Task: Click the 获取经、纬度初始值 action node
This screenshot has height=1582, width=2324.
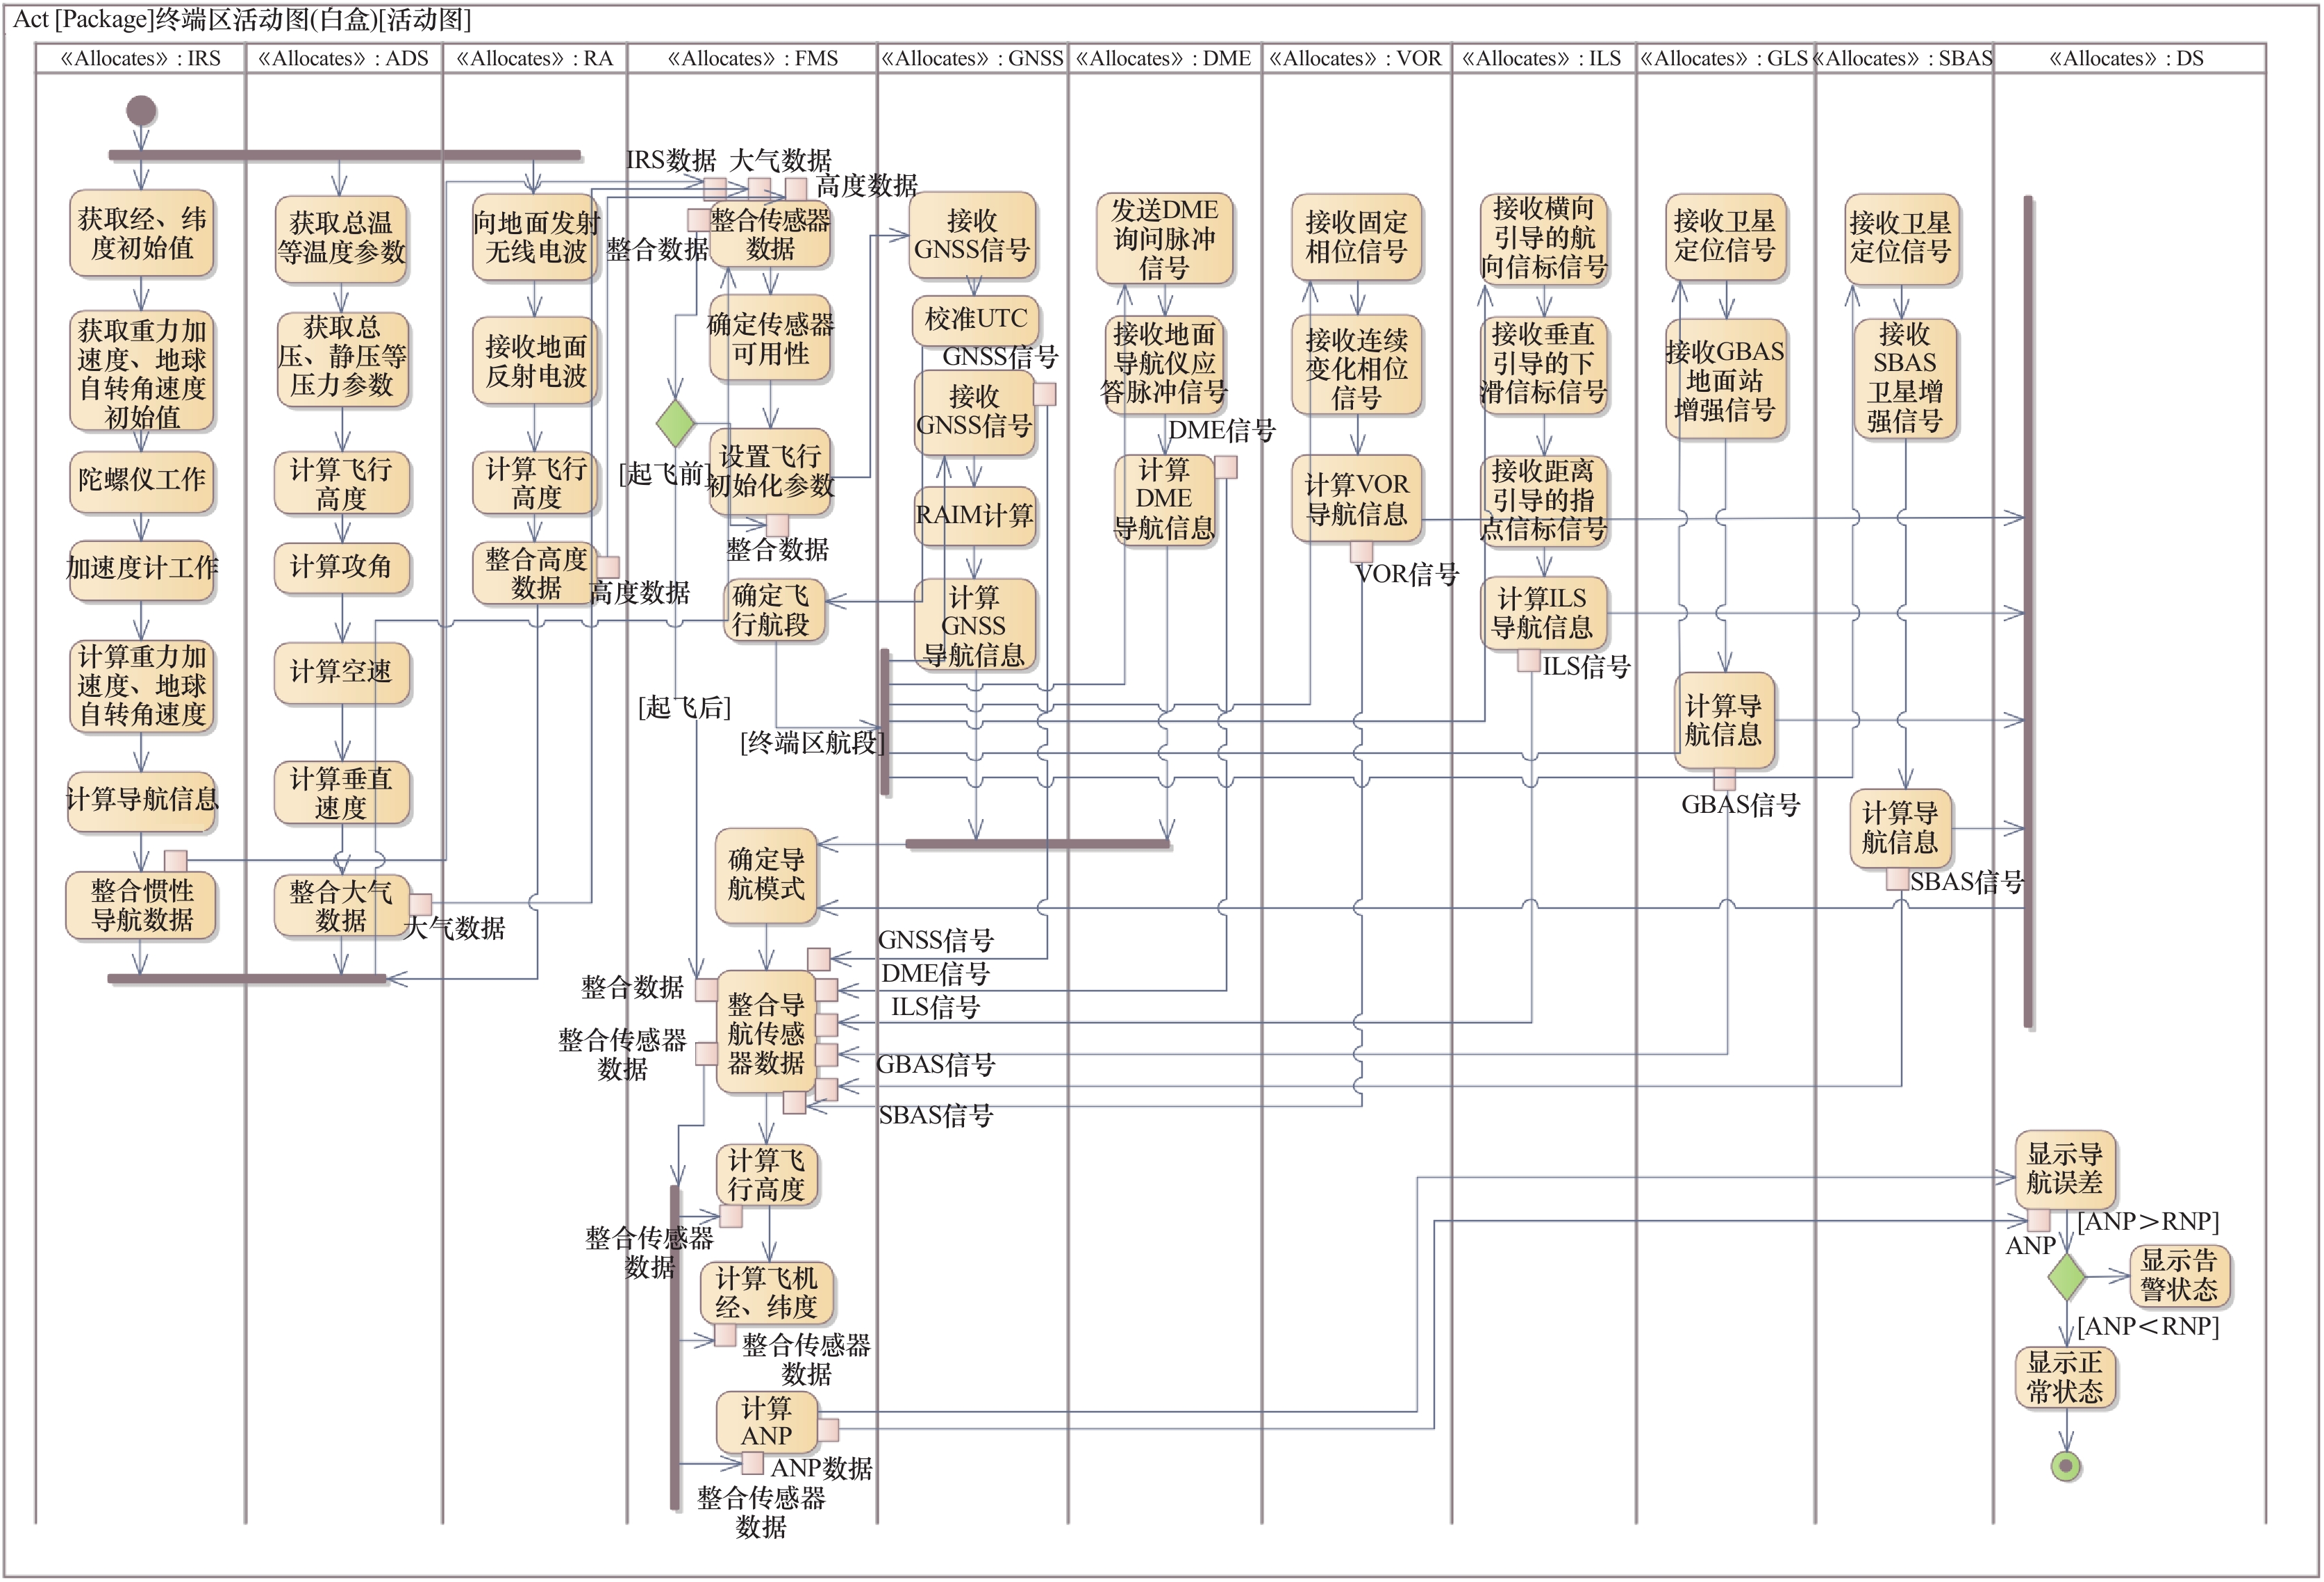Action: click(x=141, y=234)
